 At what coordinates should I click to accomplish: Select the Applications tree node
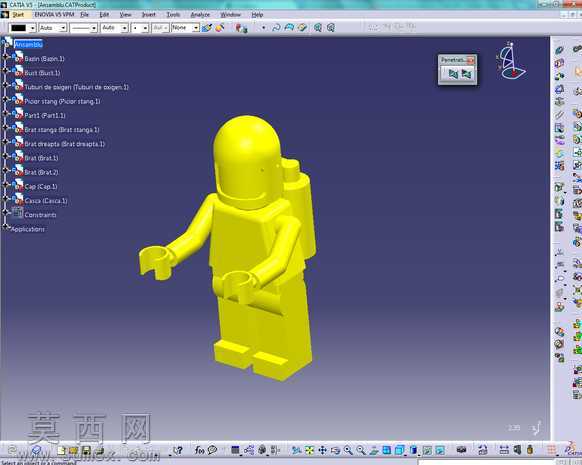(27, 229)
